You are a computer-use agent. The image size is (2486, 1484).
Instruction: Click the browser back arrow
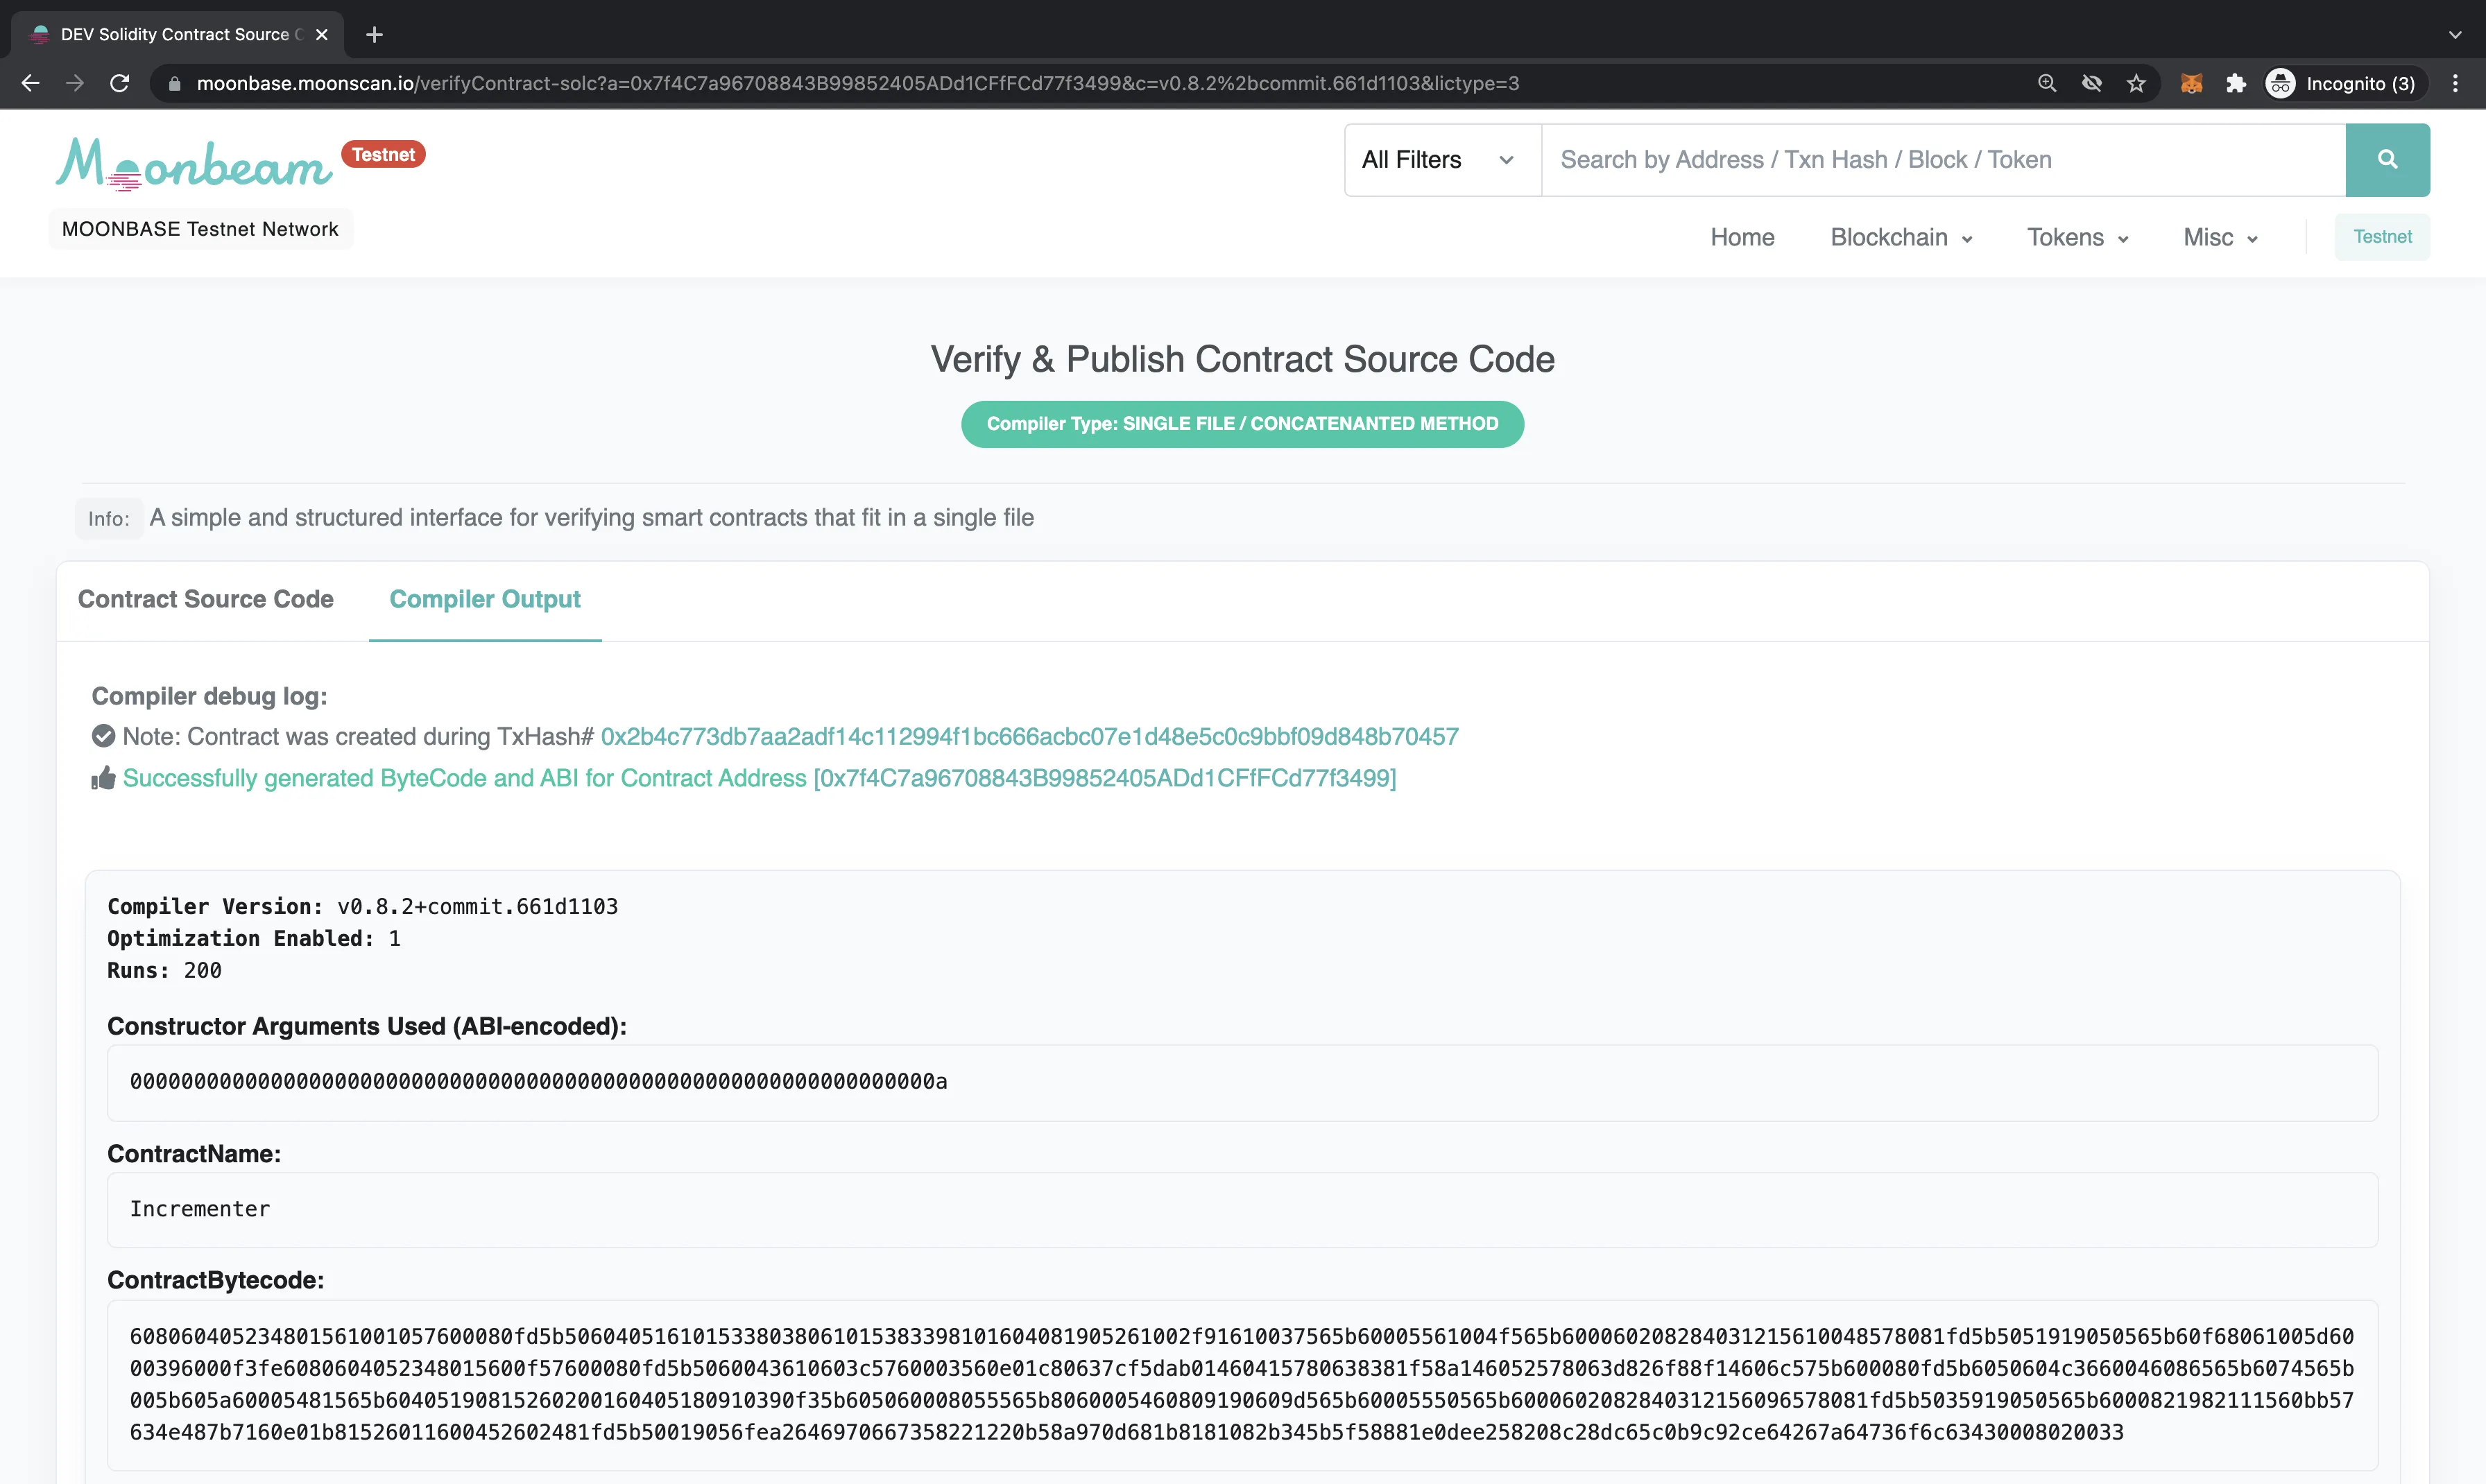click(31, 83)
